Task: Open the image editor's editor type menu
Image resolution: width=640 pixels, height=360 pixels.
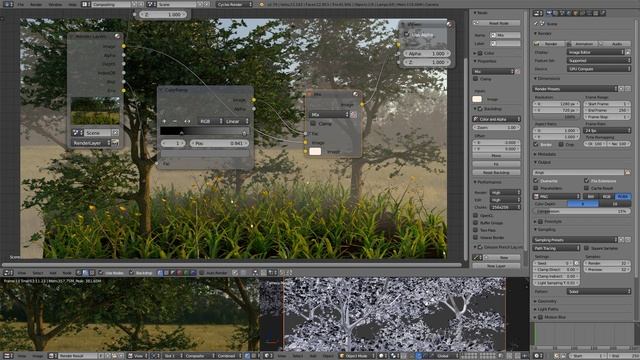Action: [7, 356]
